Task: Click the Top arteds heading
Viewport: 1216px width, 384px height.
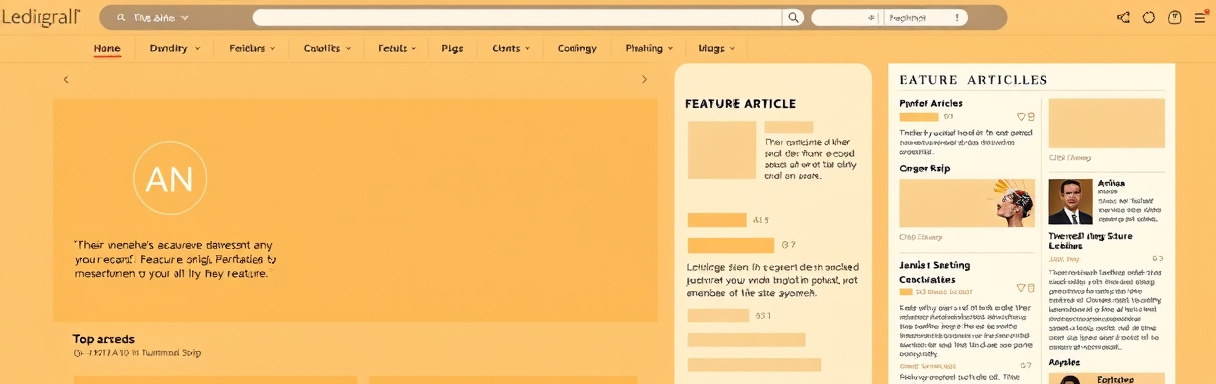Action: click(x=103, y=339)
